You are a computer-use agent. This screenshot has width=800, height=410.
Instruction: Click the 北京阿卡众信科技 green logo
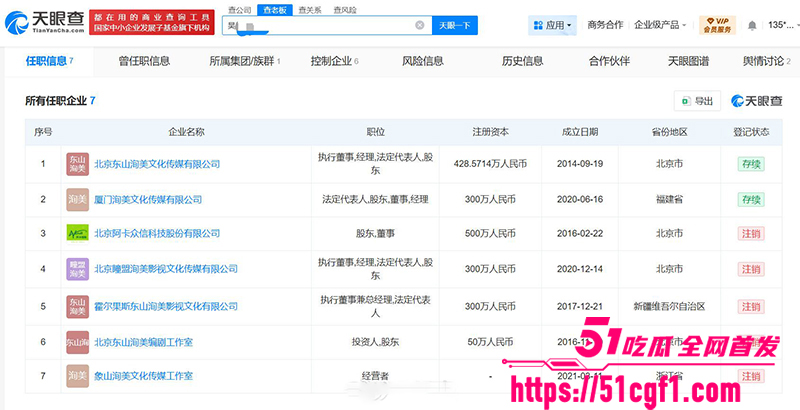[78, 233]
